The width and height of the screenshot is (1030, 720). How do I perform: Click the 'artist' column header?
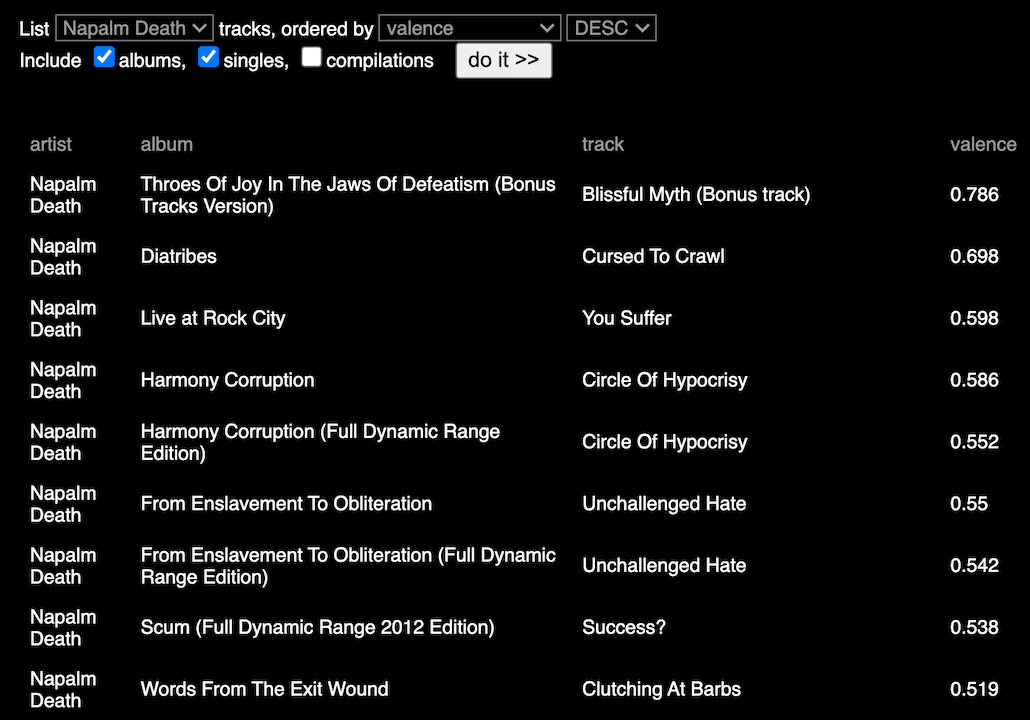[51, 145]
